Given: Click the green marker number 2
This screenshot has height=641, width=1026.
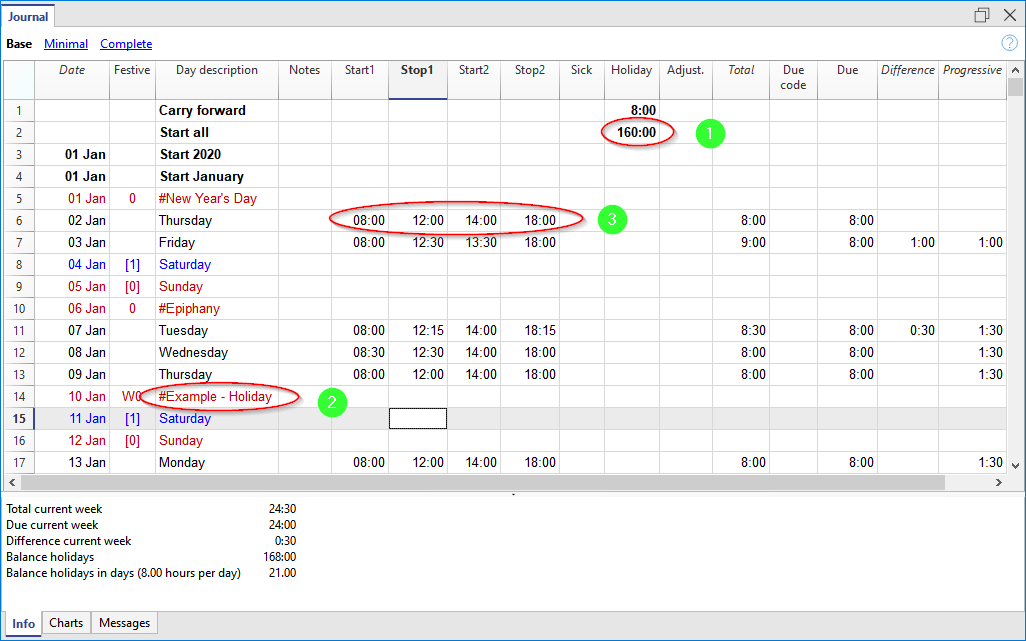Looking at the screenshot, I should pos(333,402).
